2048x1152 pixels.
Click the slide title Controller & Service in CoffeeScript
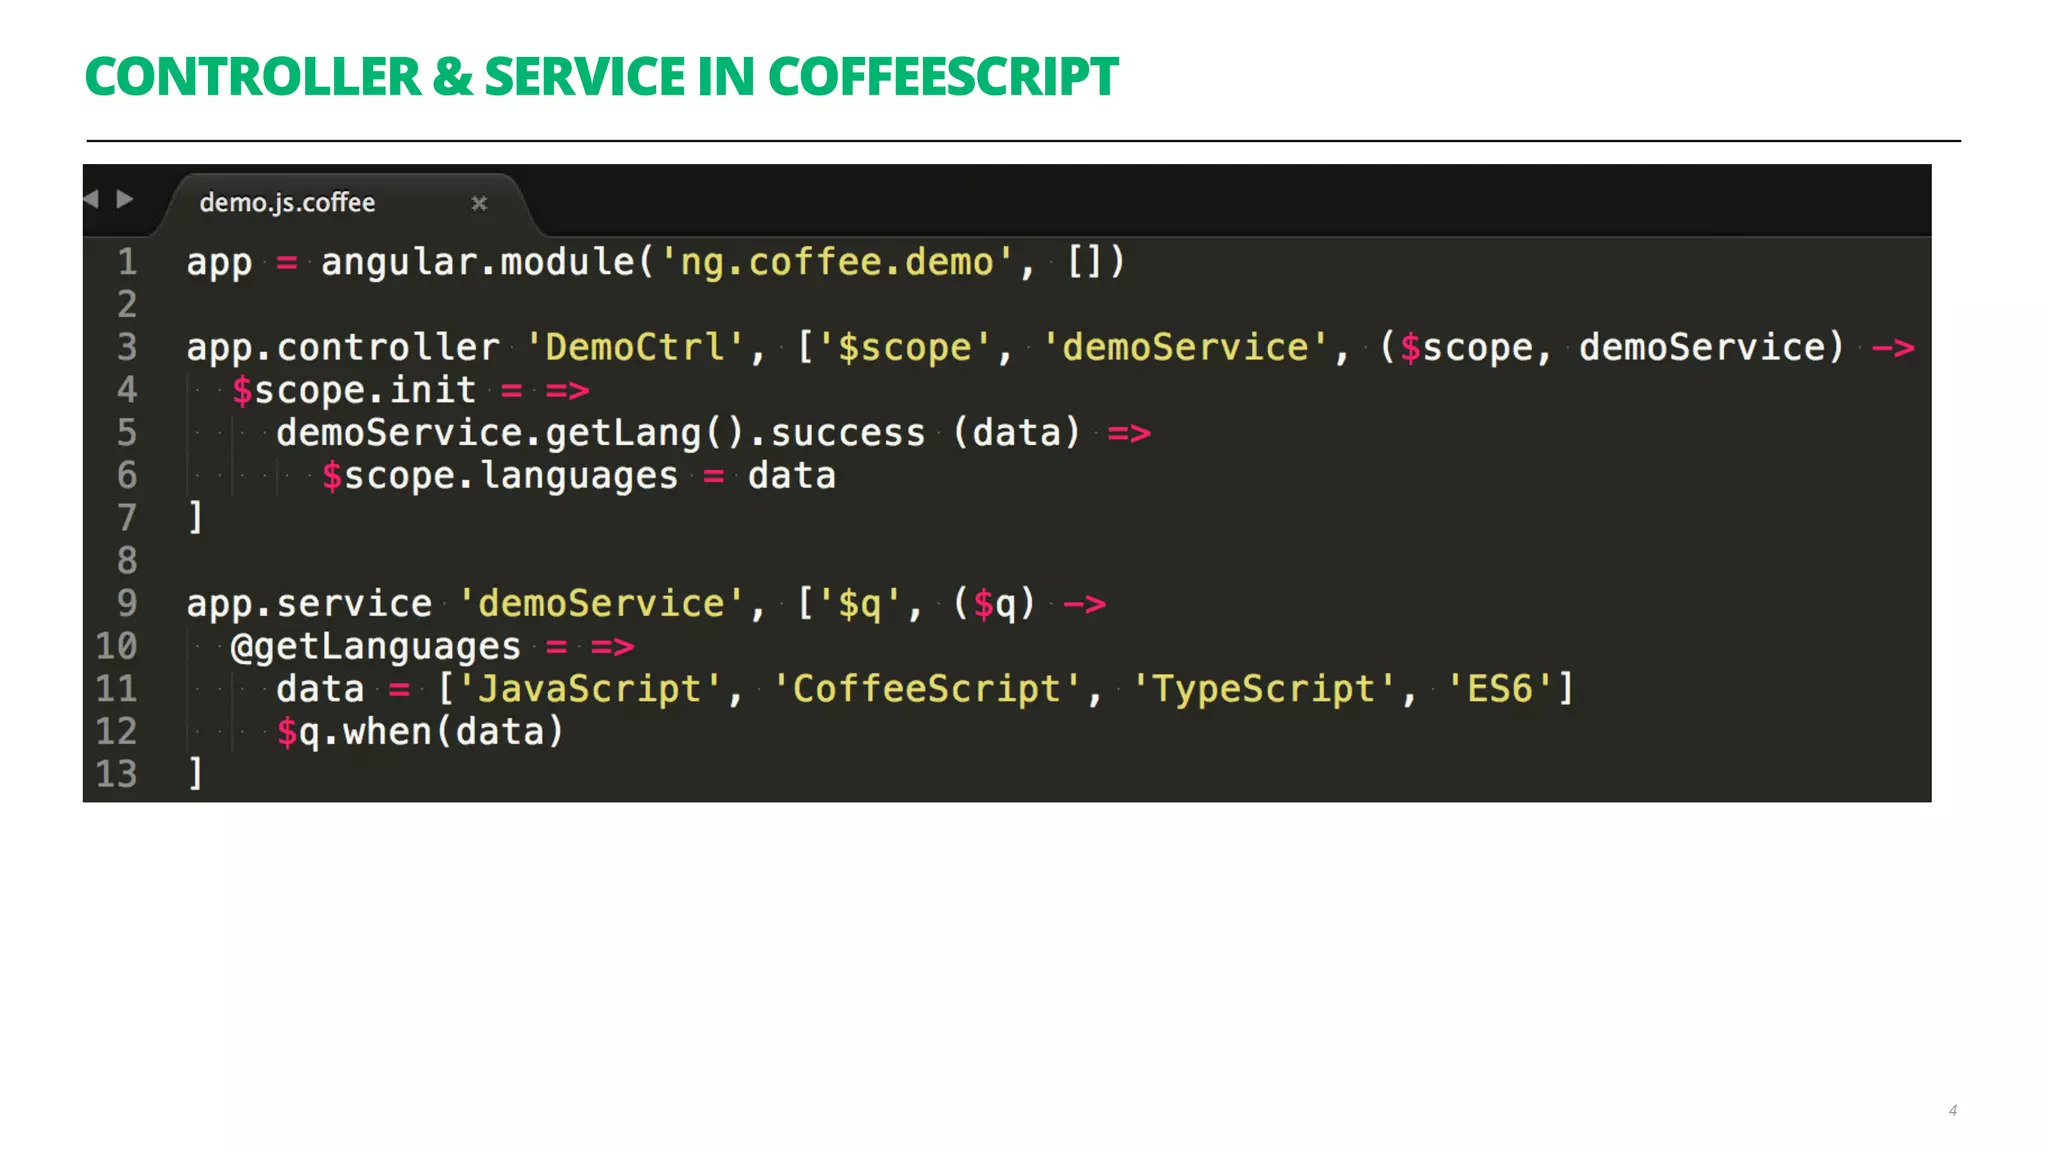click(x=602, y=77)
